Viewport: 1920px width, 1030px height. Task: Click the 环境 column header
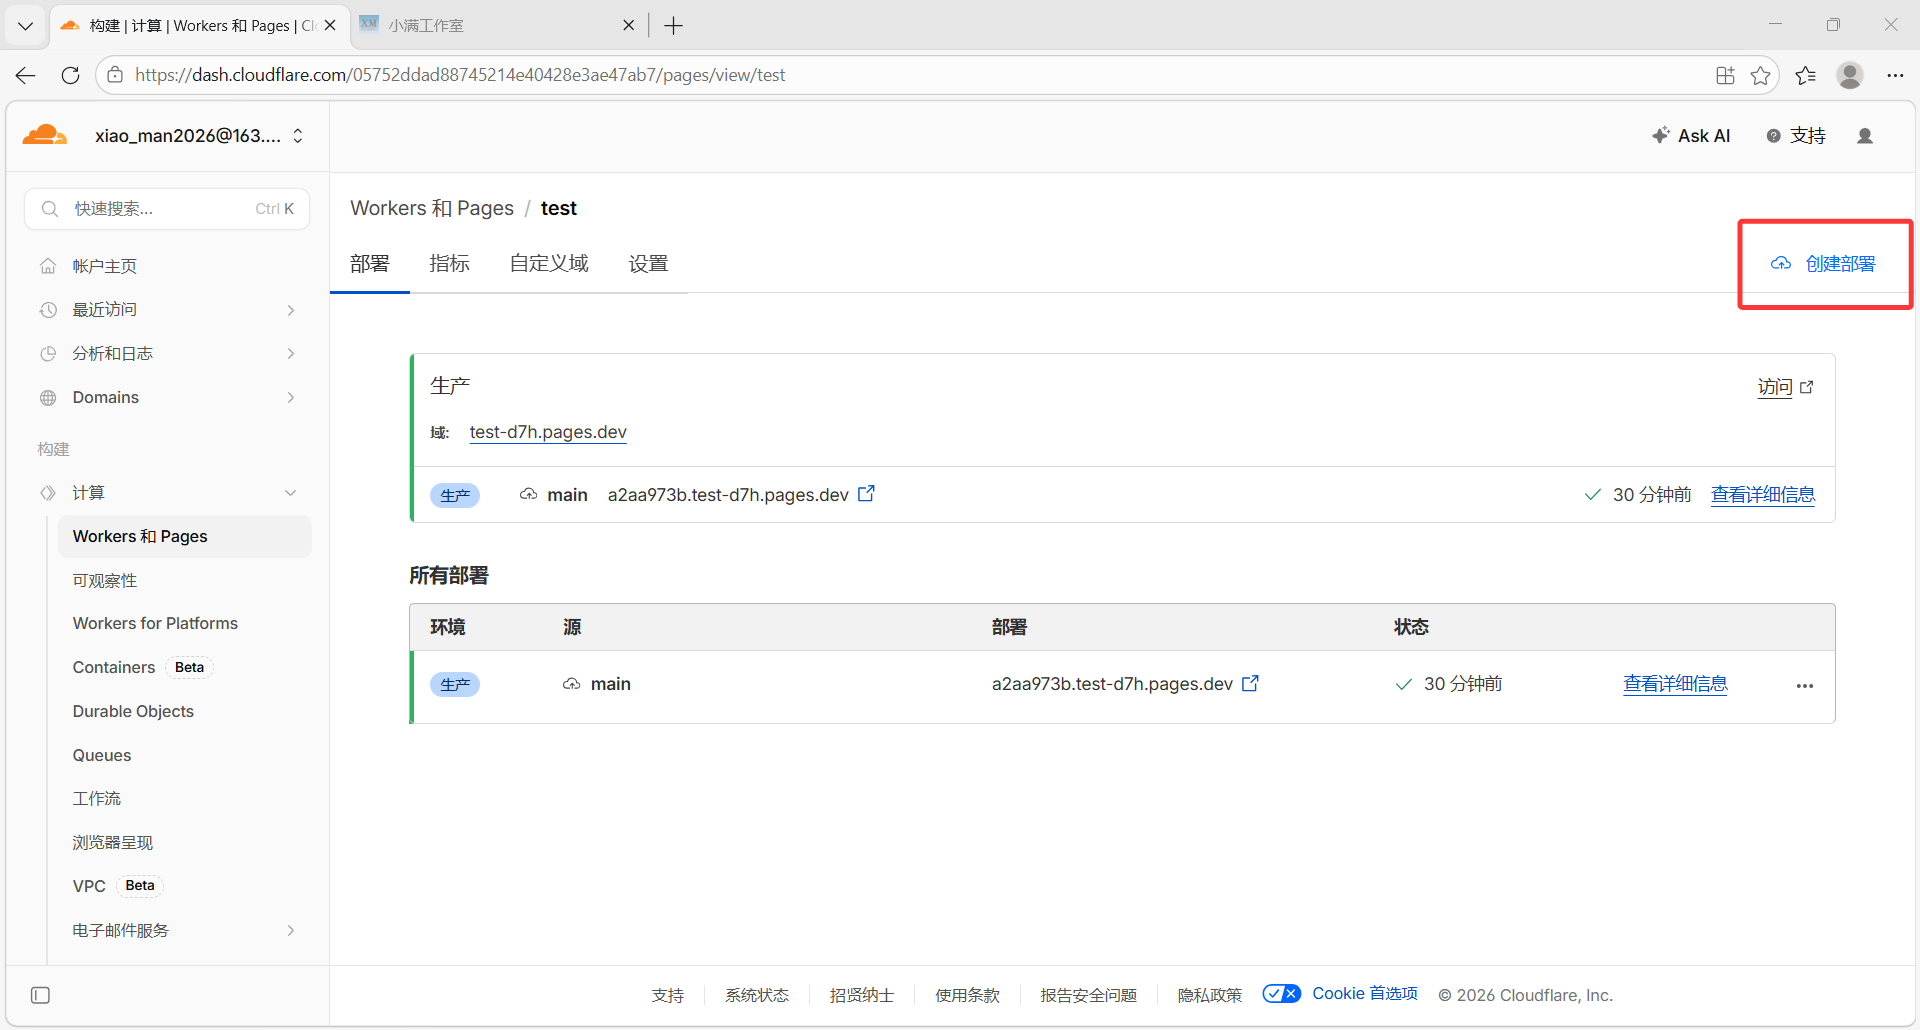pos(447,627)
